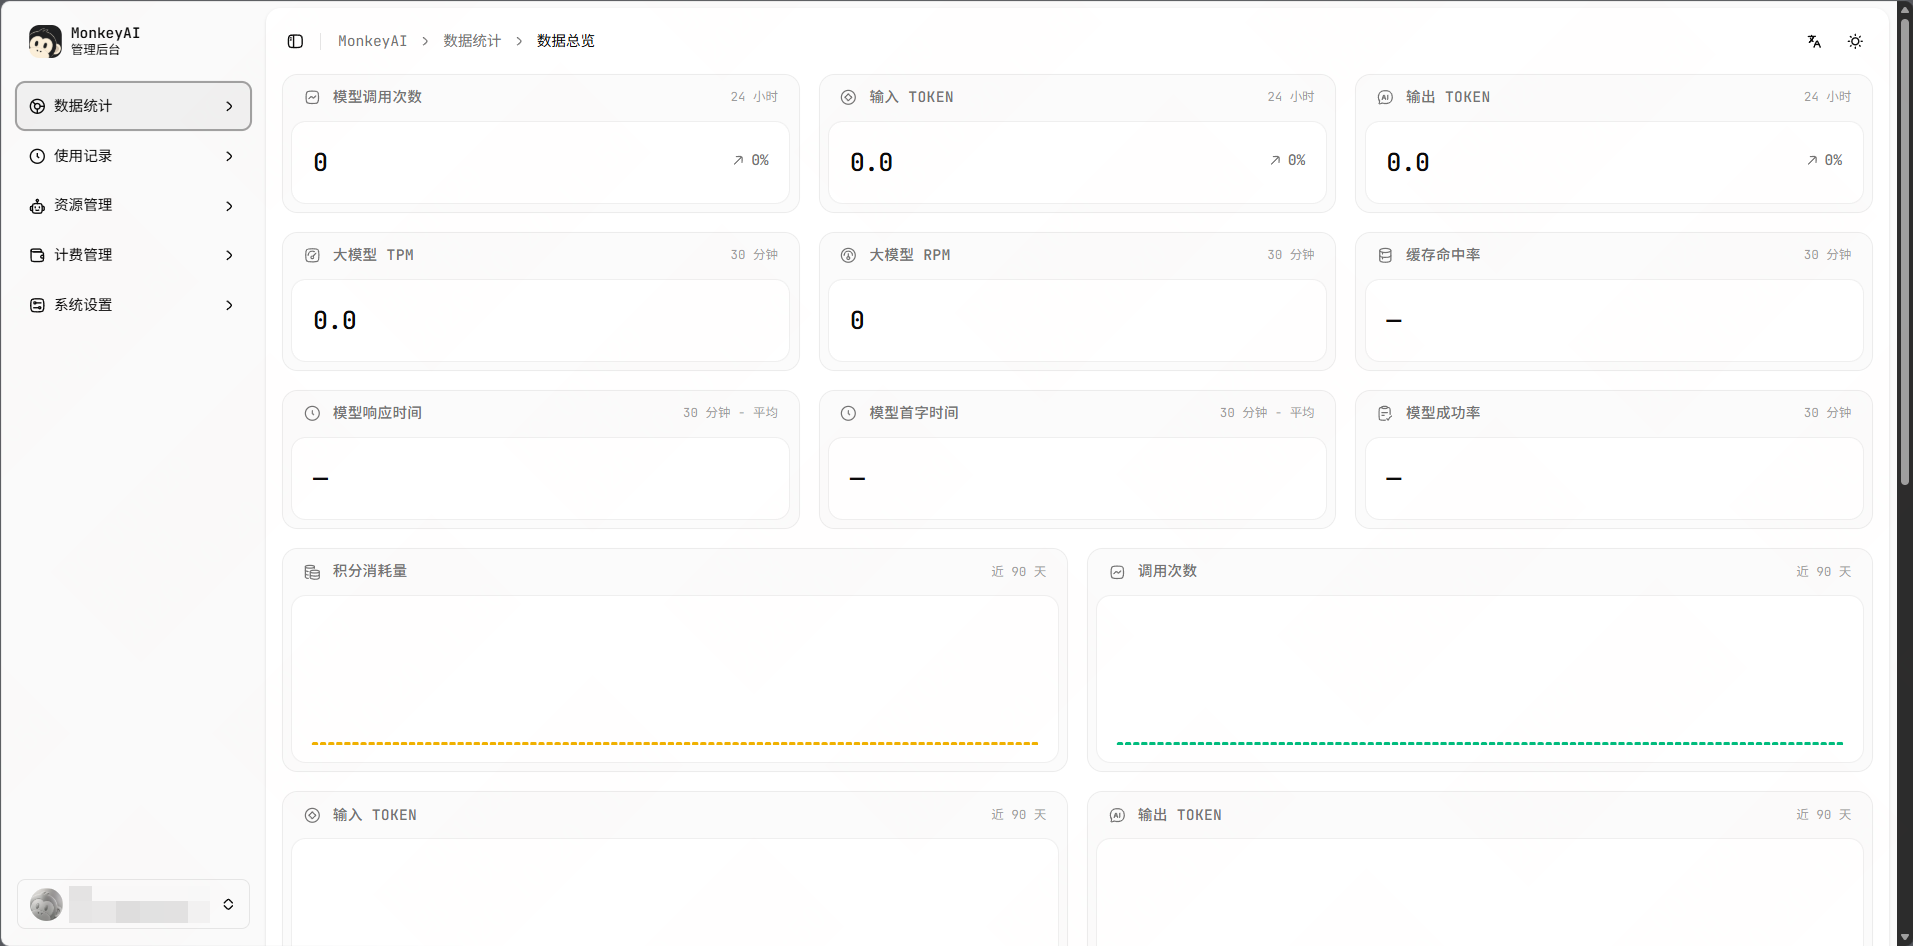The height and width of the screenshot is (946, 1913).
Task: Click the 计费管理 wallet icon
Action: [37, 255]
